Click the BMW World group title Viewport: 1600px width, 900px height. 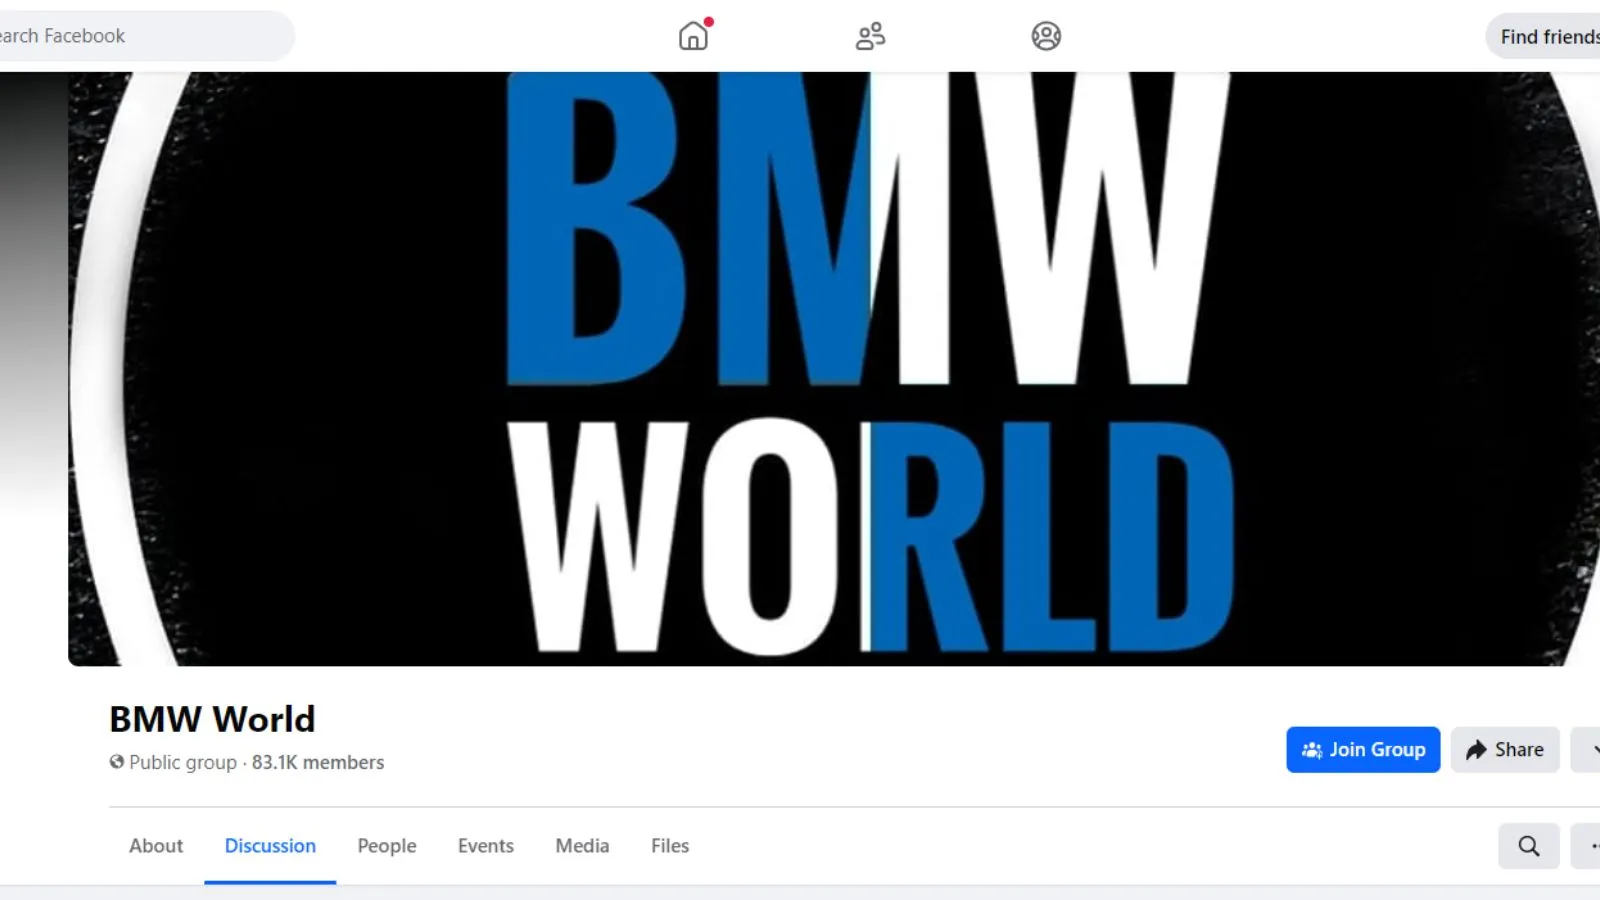point(212,719)
